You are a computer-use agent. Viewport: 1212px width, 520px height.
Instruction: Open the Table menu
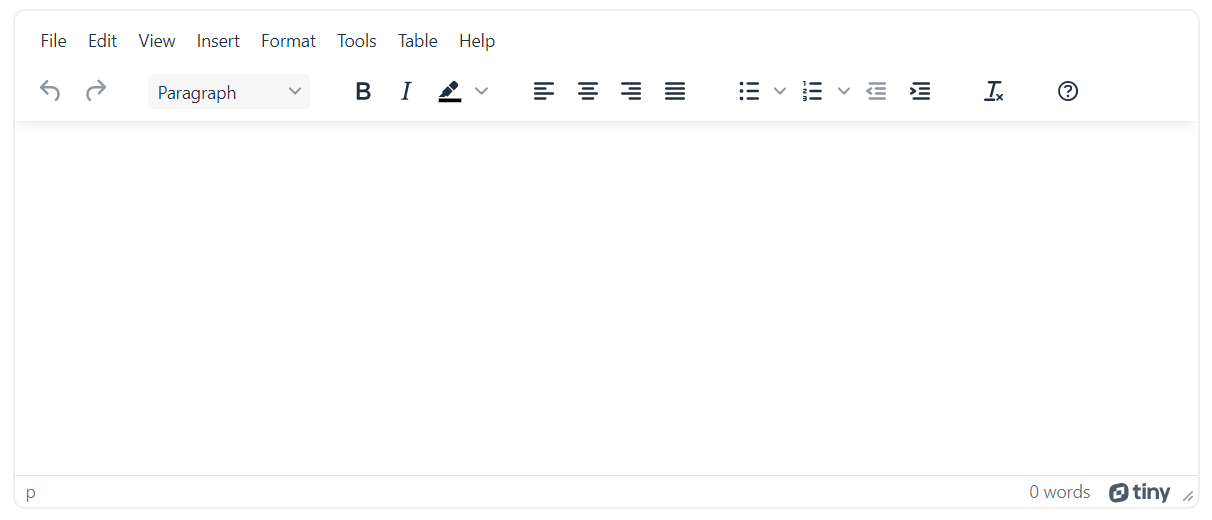click(x=418, y=41)
